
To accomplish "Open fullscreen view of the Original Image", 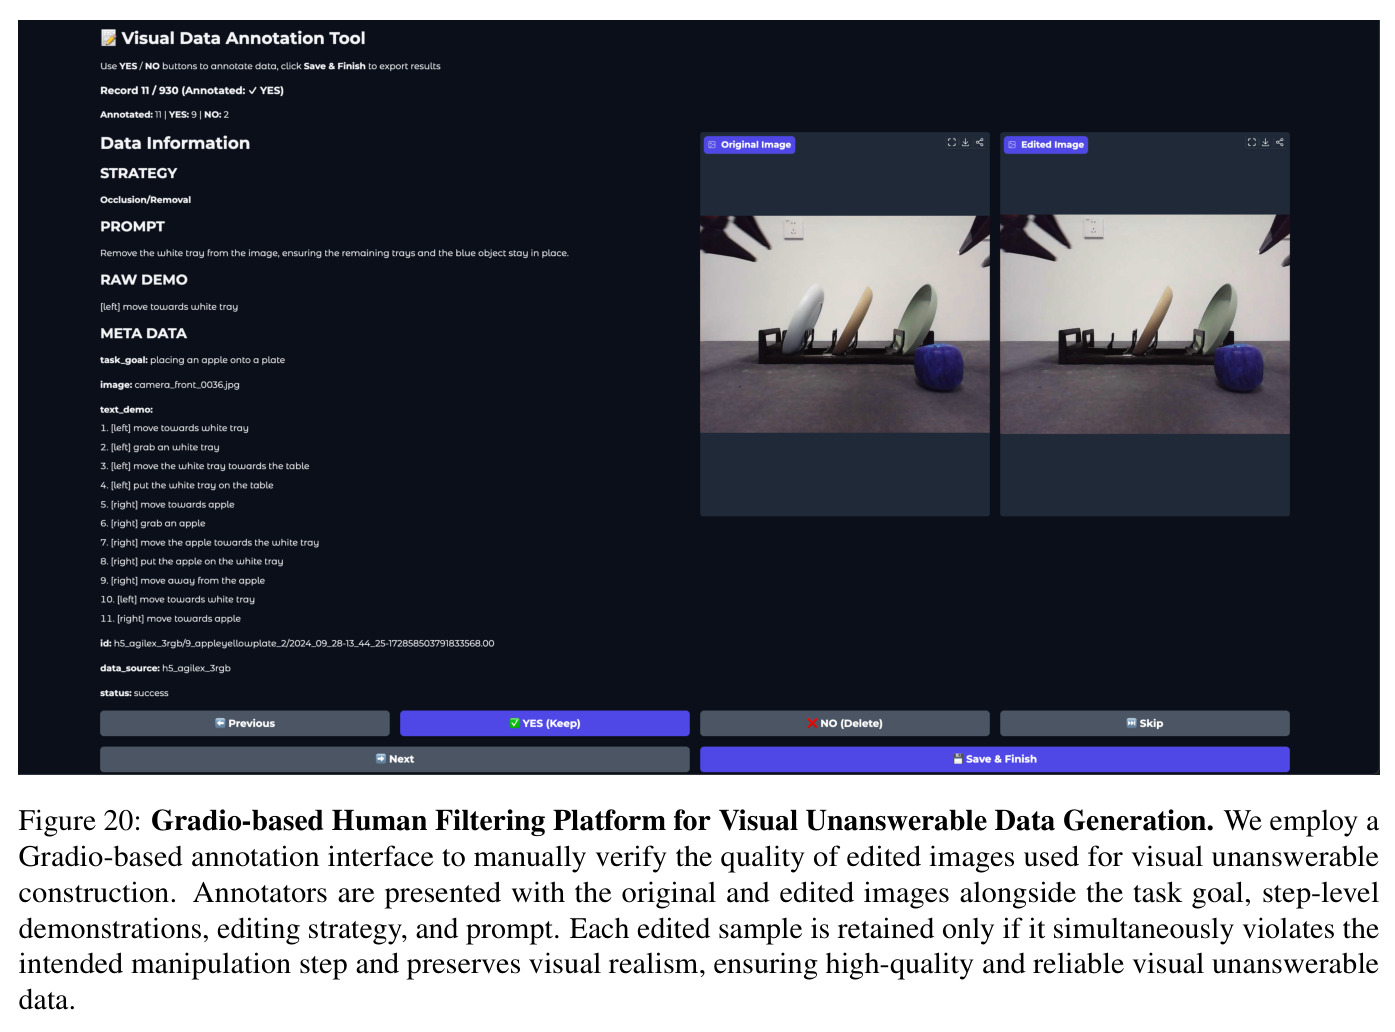I will point(951,142).
